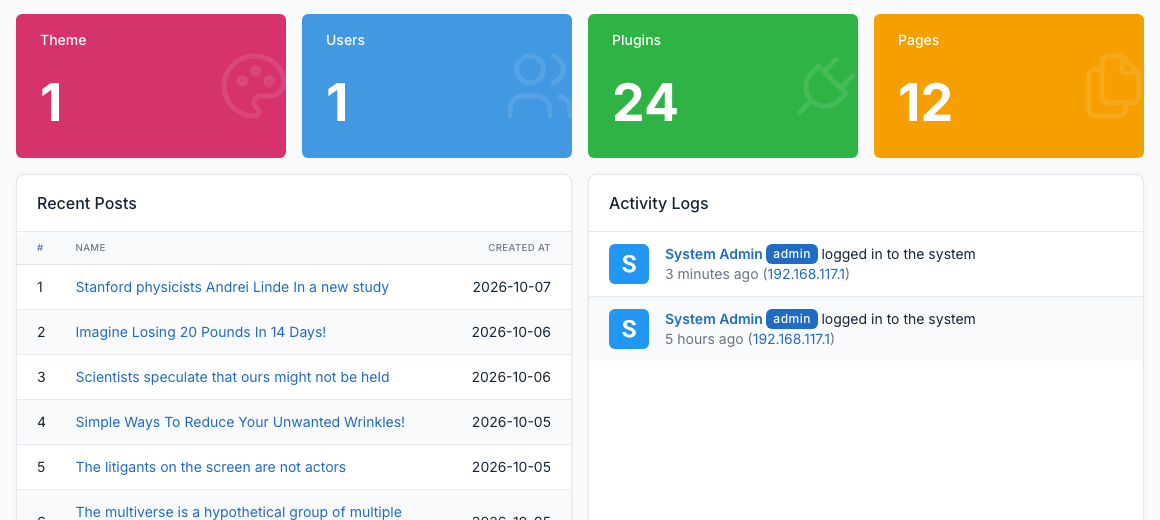Open the Users statistics card

click(x=436, y=86)
